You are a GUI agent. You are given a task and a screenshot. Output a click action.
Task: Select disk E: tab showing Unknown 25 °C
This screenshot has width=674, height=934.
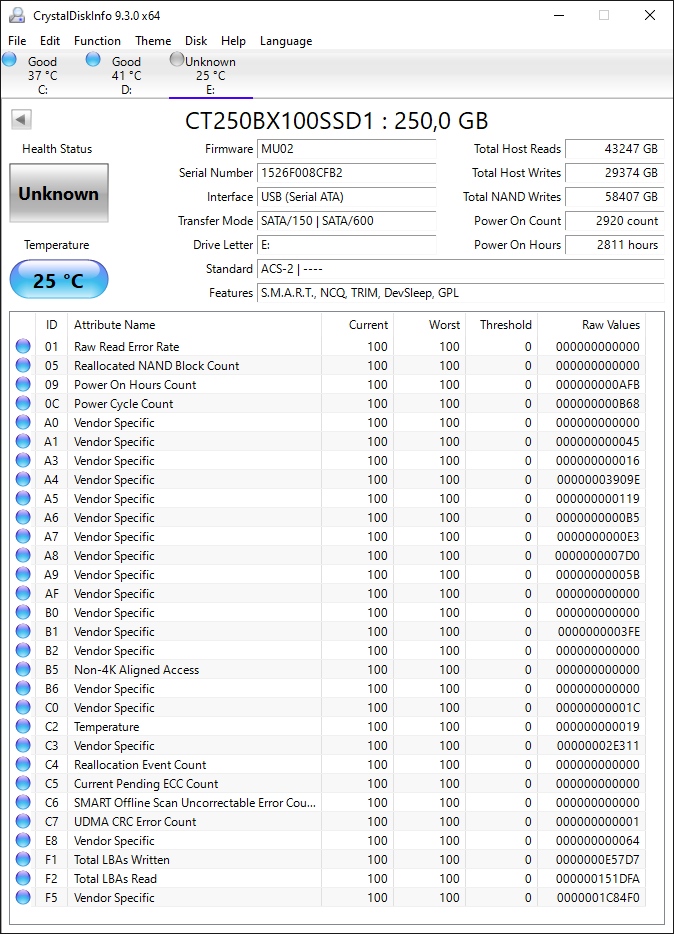[x=211, y=75]
